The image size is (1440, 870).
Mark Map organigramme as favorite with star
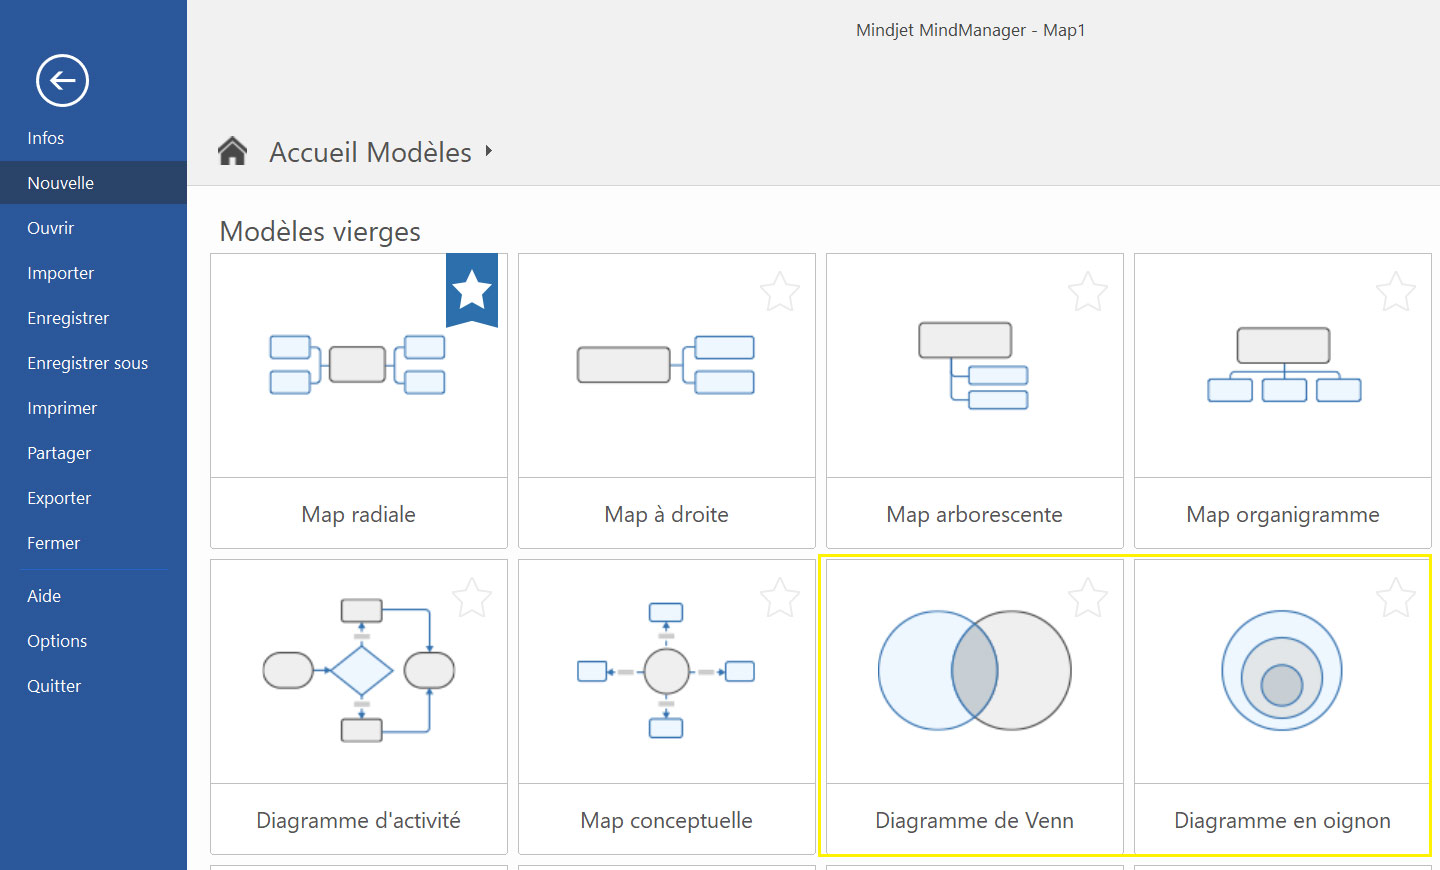pyautogui.click(x=1396, y=292)
